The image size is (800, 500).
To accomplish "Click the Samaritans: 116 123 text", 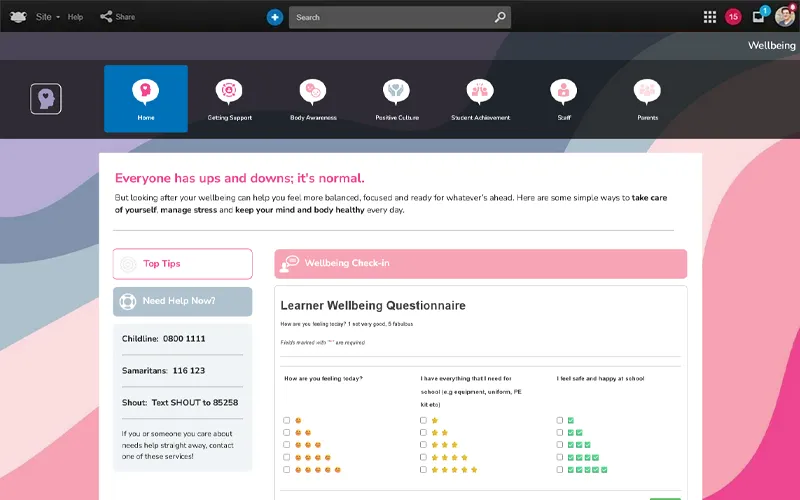I will [163, 371].
